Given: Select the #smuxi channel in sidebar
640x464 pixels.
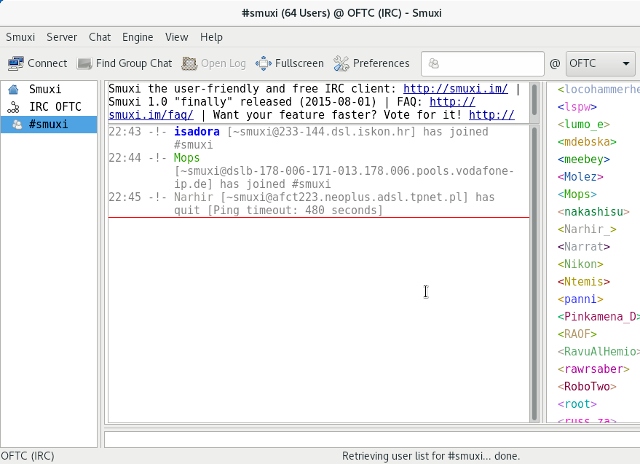Looking at the screenshot, I should 49,124.
